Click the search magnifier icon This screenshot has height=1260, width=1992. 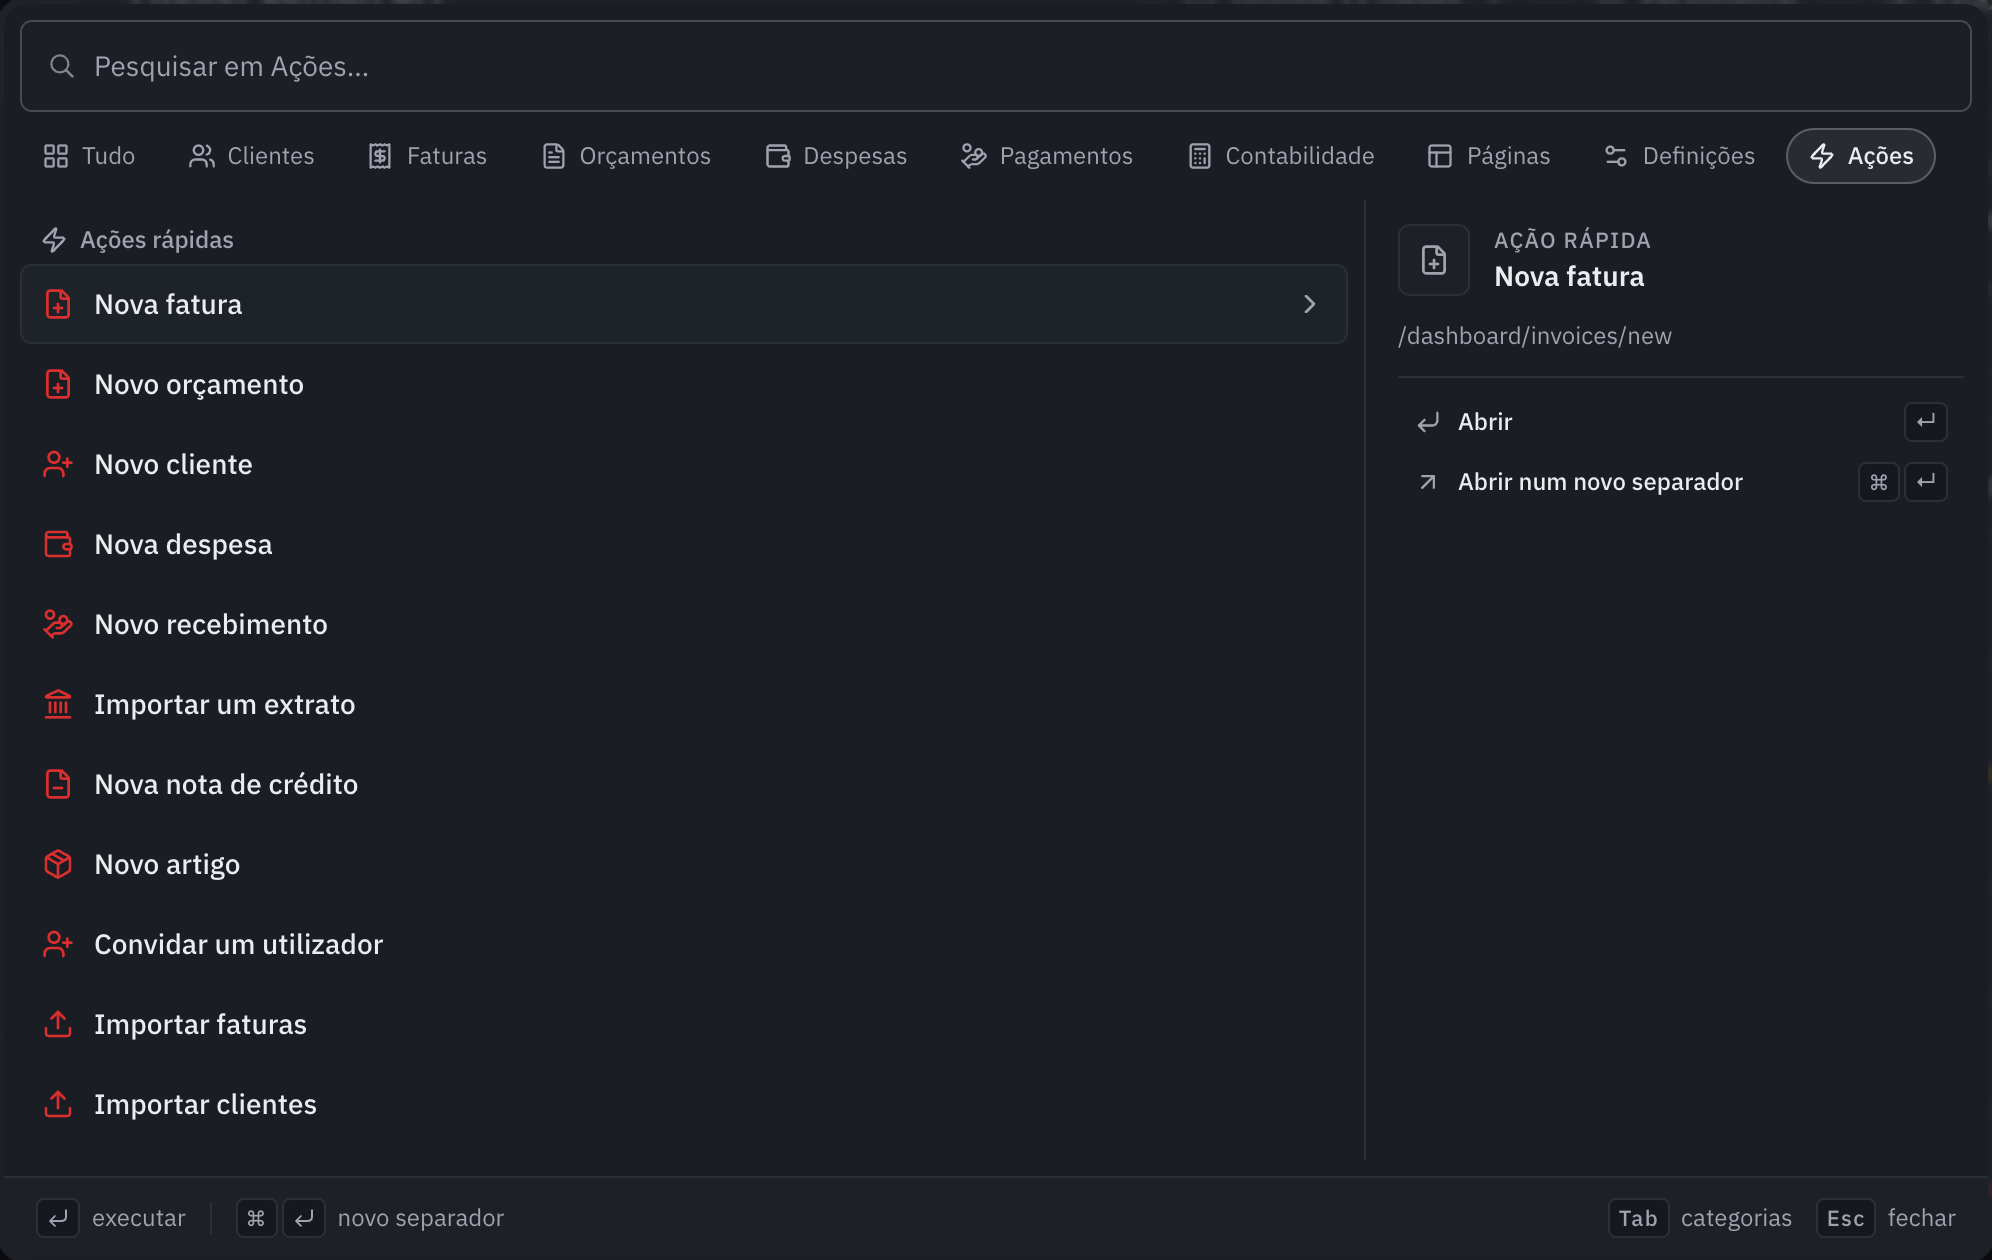pos(62,66)
